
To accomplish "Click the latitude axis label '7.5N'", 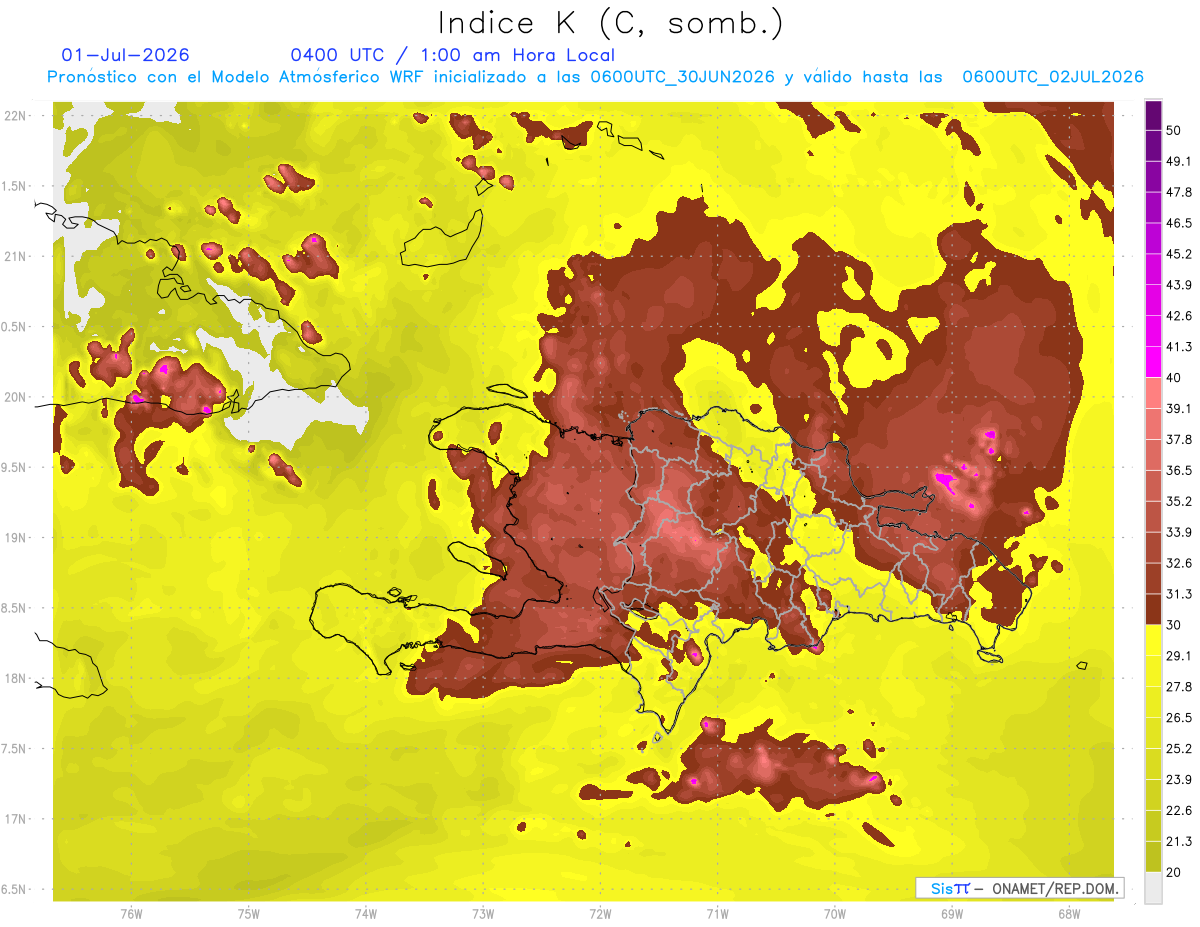I will [x=15, y=749].
